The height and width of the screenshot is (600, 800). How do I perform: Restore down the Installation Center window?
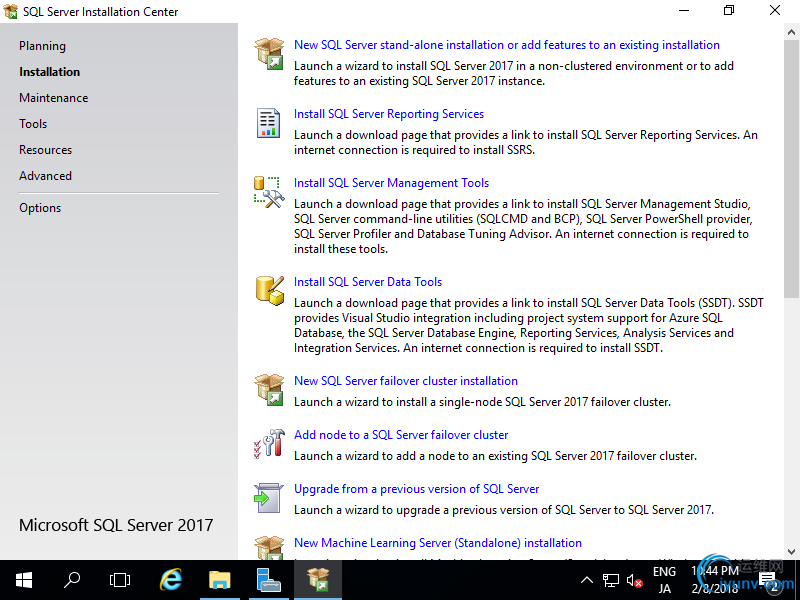point(729,11)
